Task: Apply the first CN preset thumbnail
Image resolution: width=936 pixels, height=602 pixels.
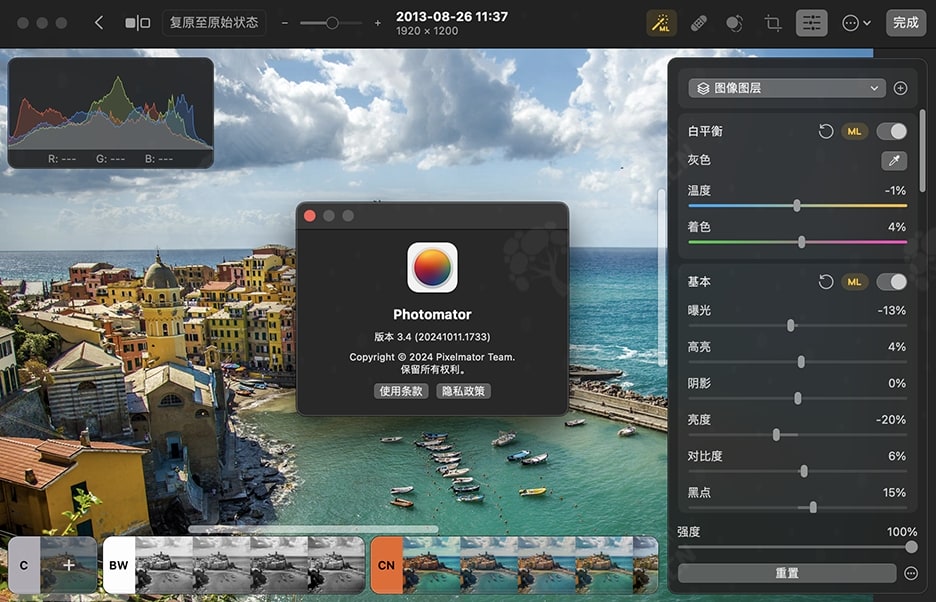Action: 431,565
